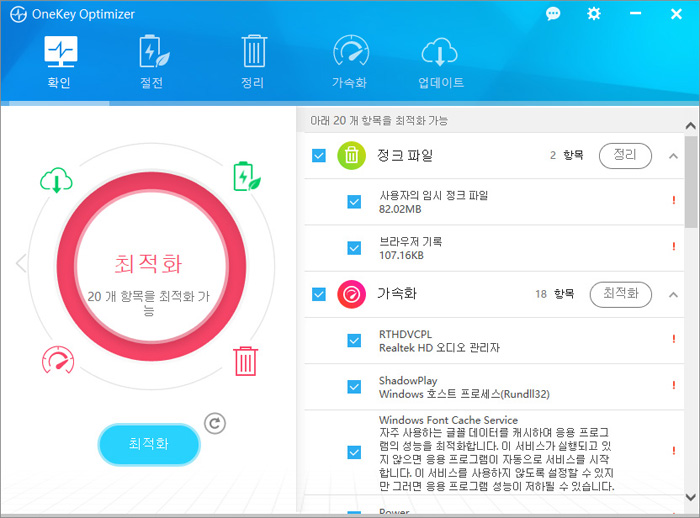
Task: Click the green cloud download icon on dial
Action: 56,181
